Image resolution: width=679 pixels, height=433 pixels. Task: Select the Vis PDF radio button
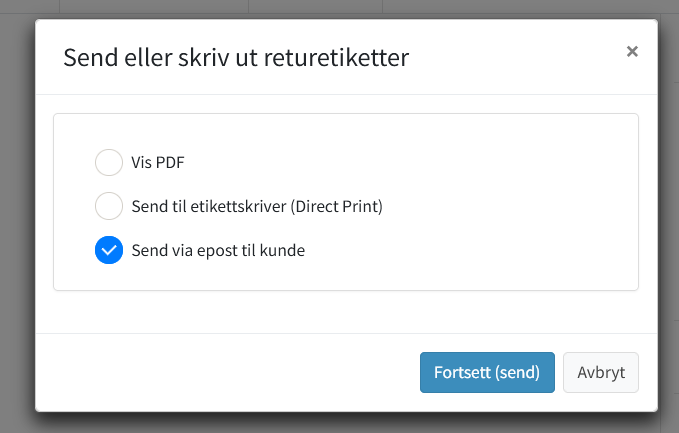click(108, 163)
